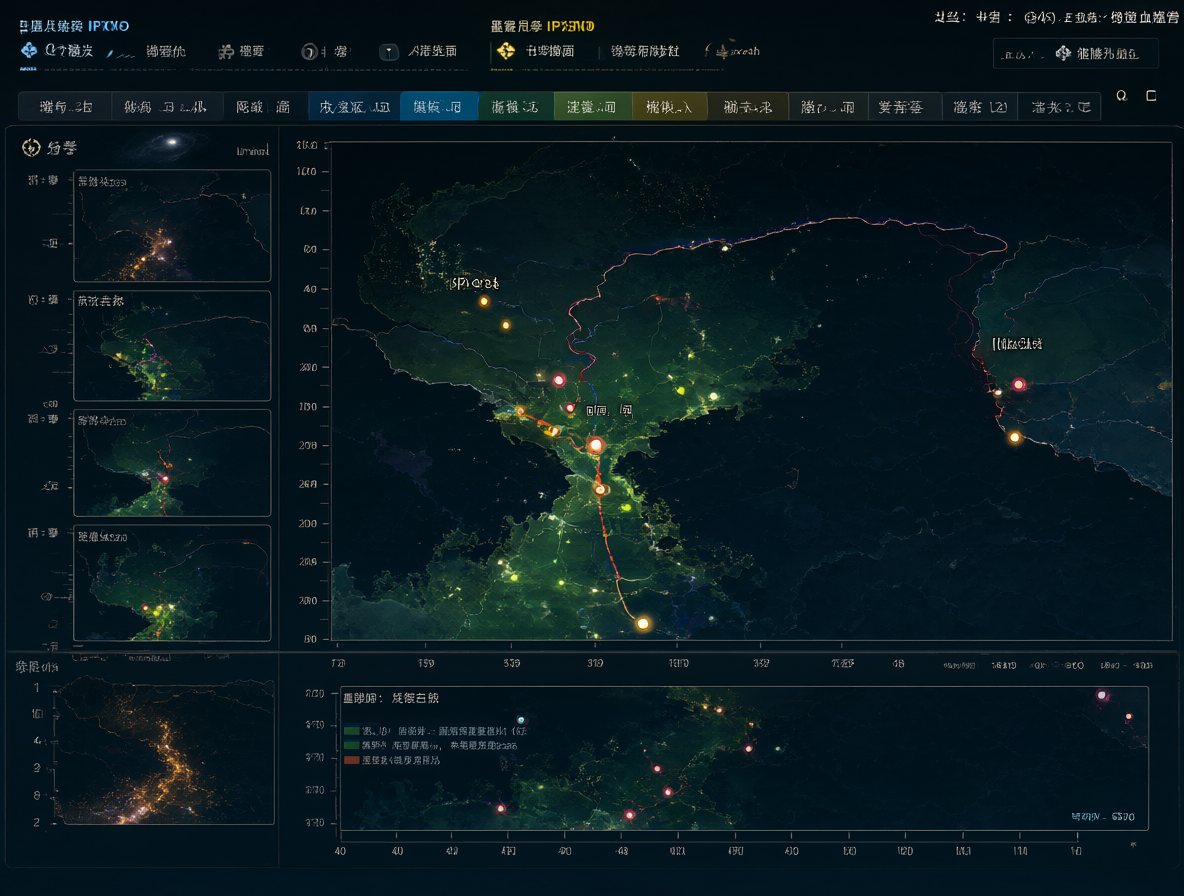Click the blue four-diamond icon in the top toolbar

29,51
